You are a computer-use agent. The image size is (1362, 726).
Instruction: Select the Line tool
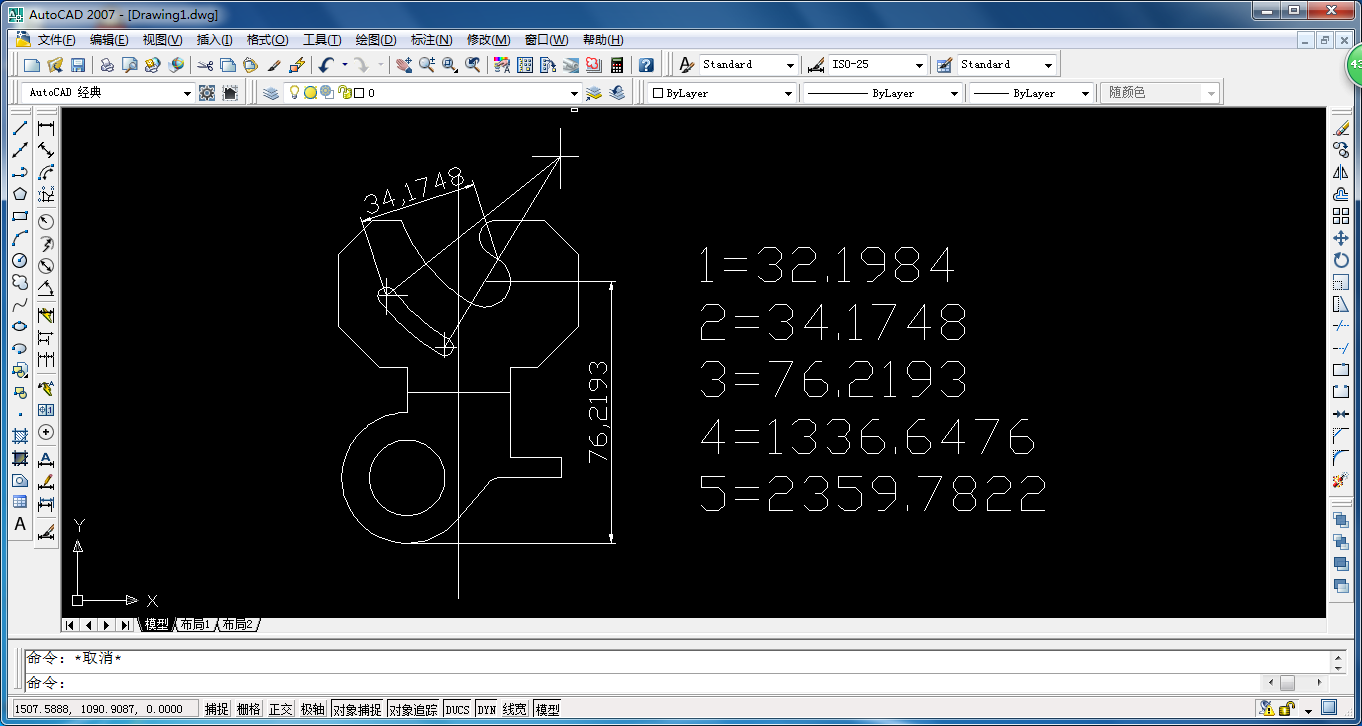18,128
